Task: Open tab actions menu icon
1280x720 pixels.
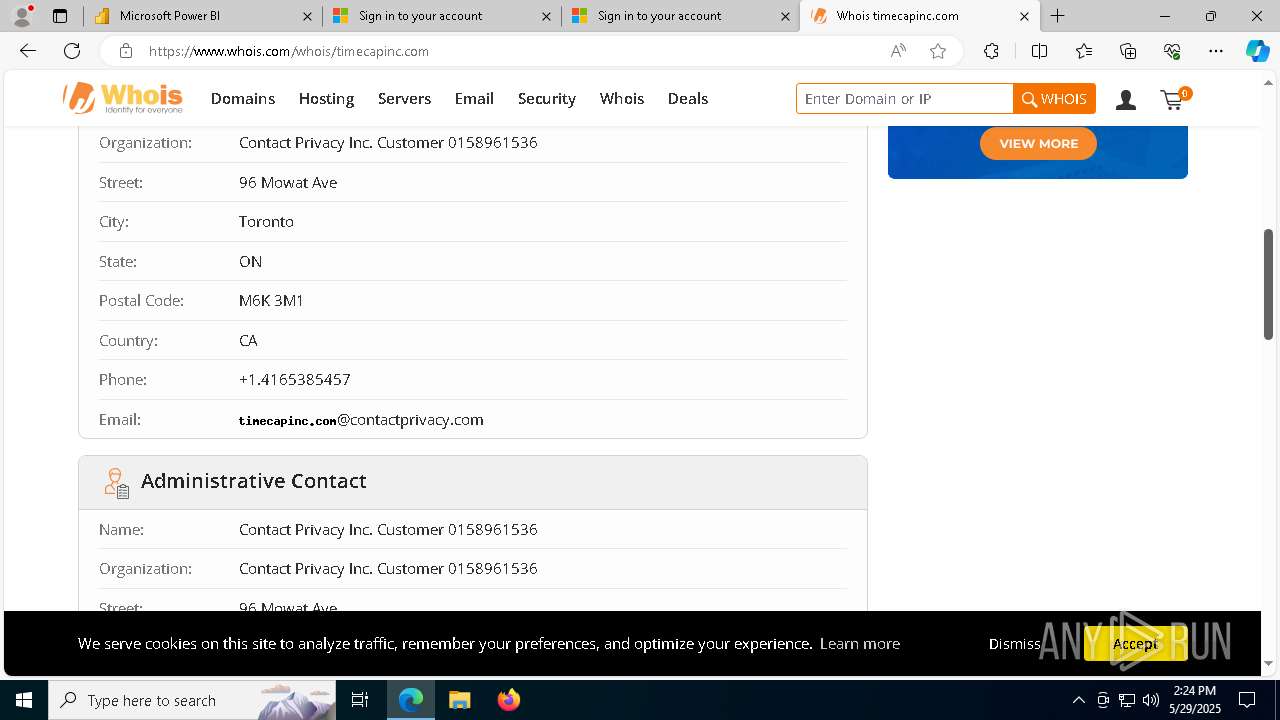Action: [x=60, y=16]
